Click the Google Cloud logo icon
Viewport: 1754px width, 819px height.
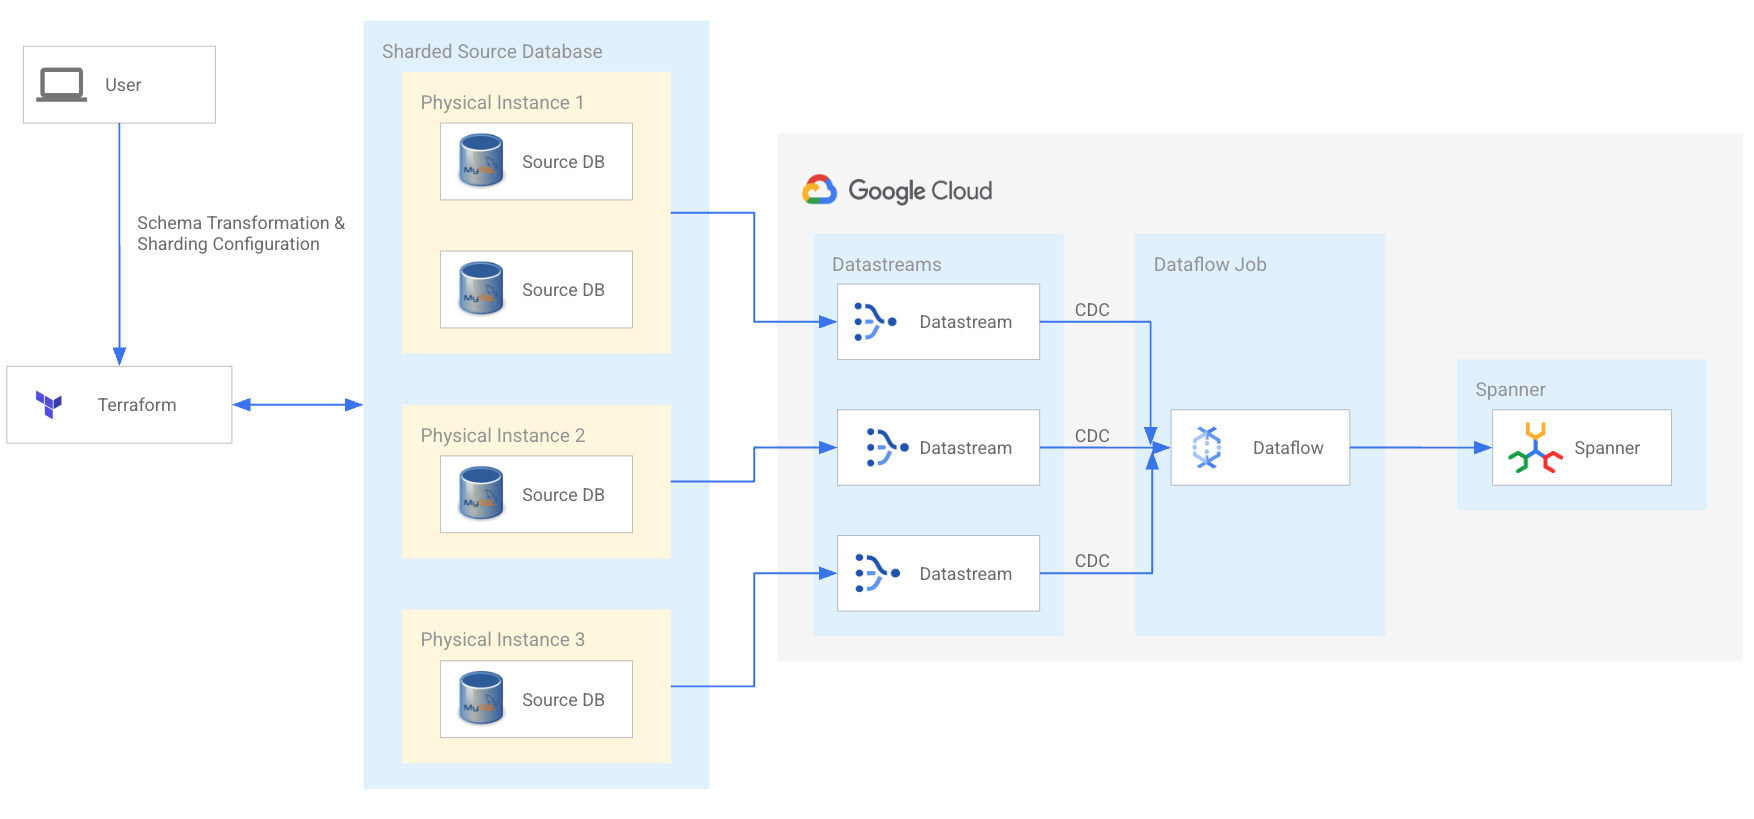820,190
